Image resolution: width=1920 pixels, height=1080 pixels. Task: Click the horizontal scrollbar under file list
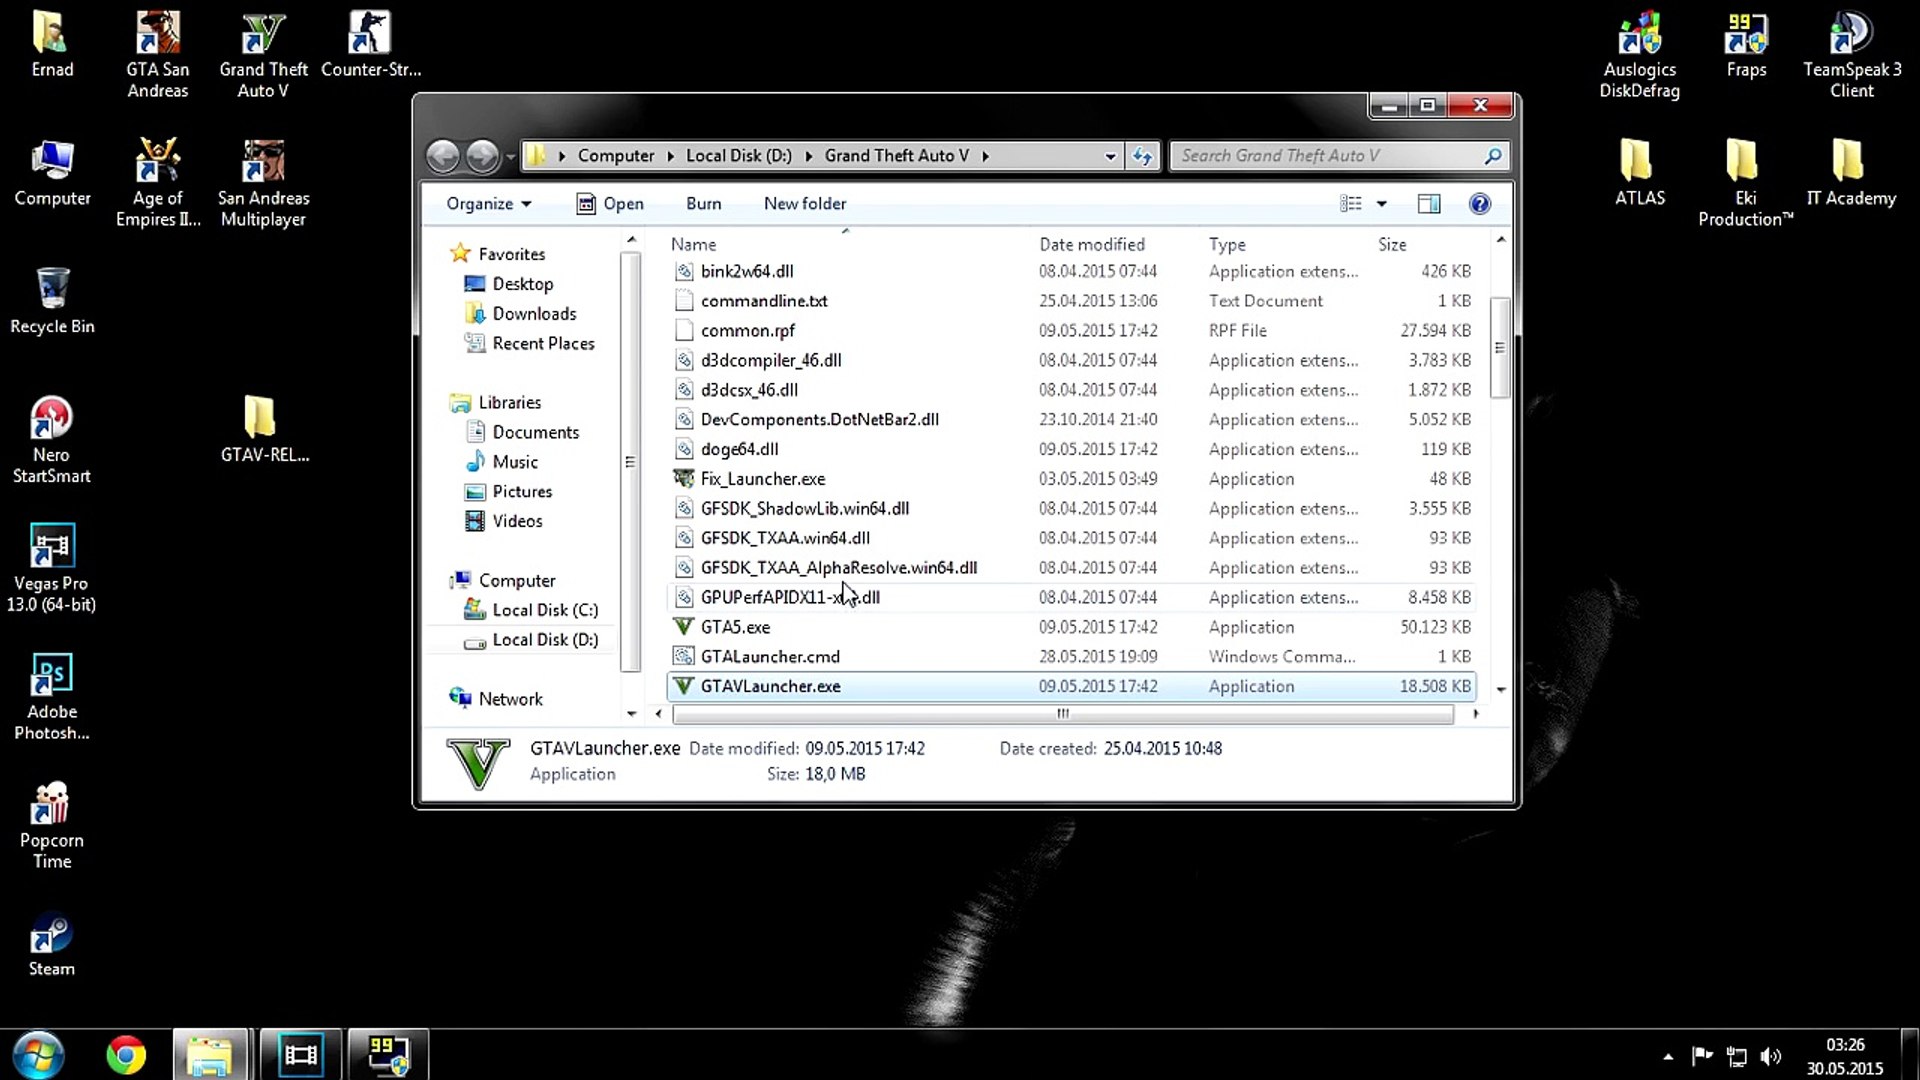pyautogui.click(x=1062, y=714)
